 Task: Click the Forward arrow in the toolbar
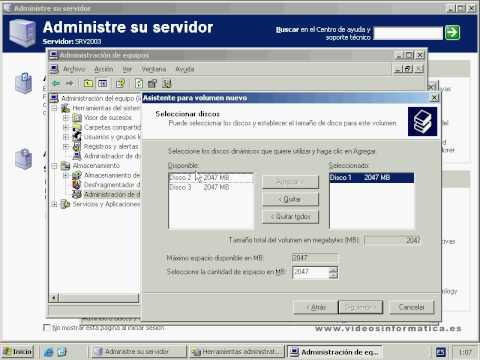pyautogui.click(x=69, y=83)
